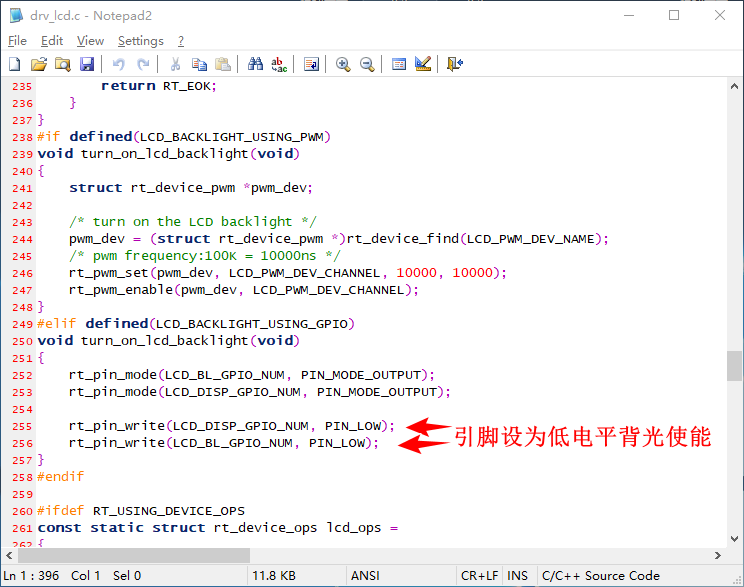
Task: Open the Replace text tool
Action: click(x=280, y=64)
